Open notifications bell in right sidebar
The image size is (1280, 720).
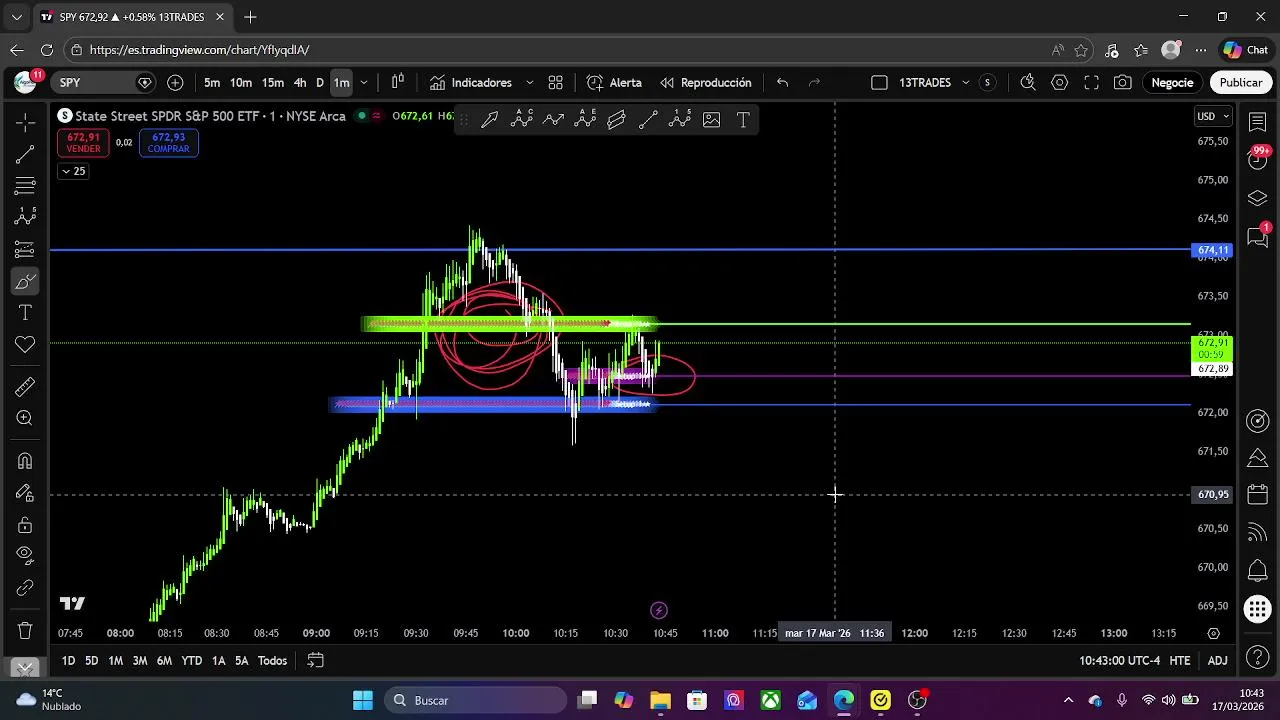click(x=1258, y=572)
